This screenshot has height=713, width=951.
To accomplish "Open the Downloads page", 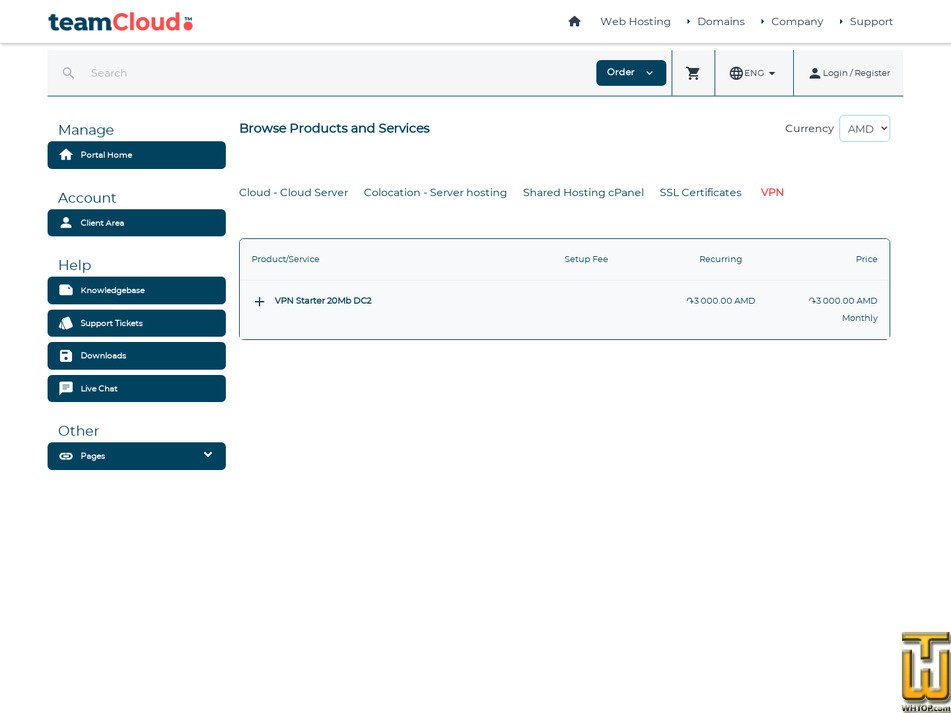I will pyautogui.click(x=136, y=356).
